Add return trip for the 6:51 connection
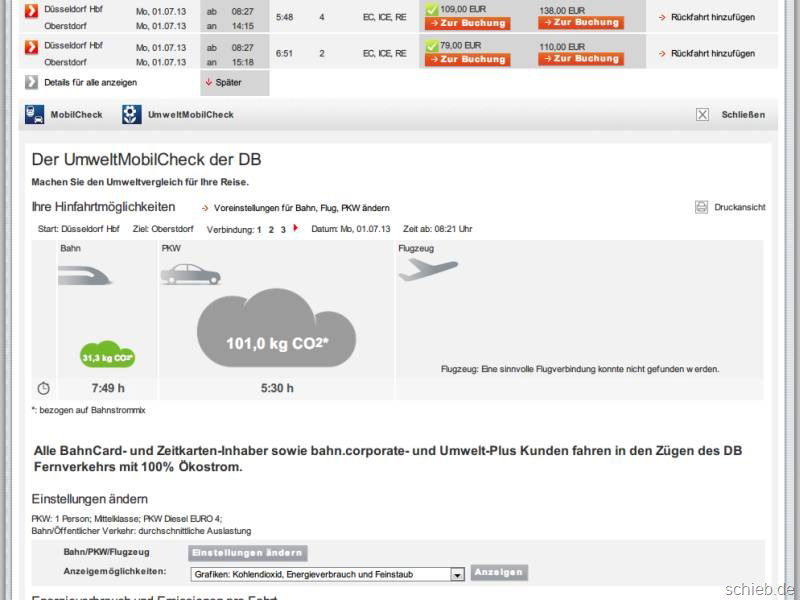800x600 pixels. point(707,54)
